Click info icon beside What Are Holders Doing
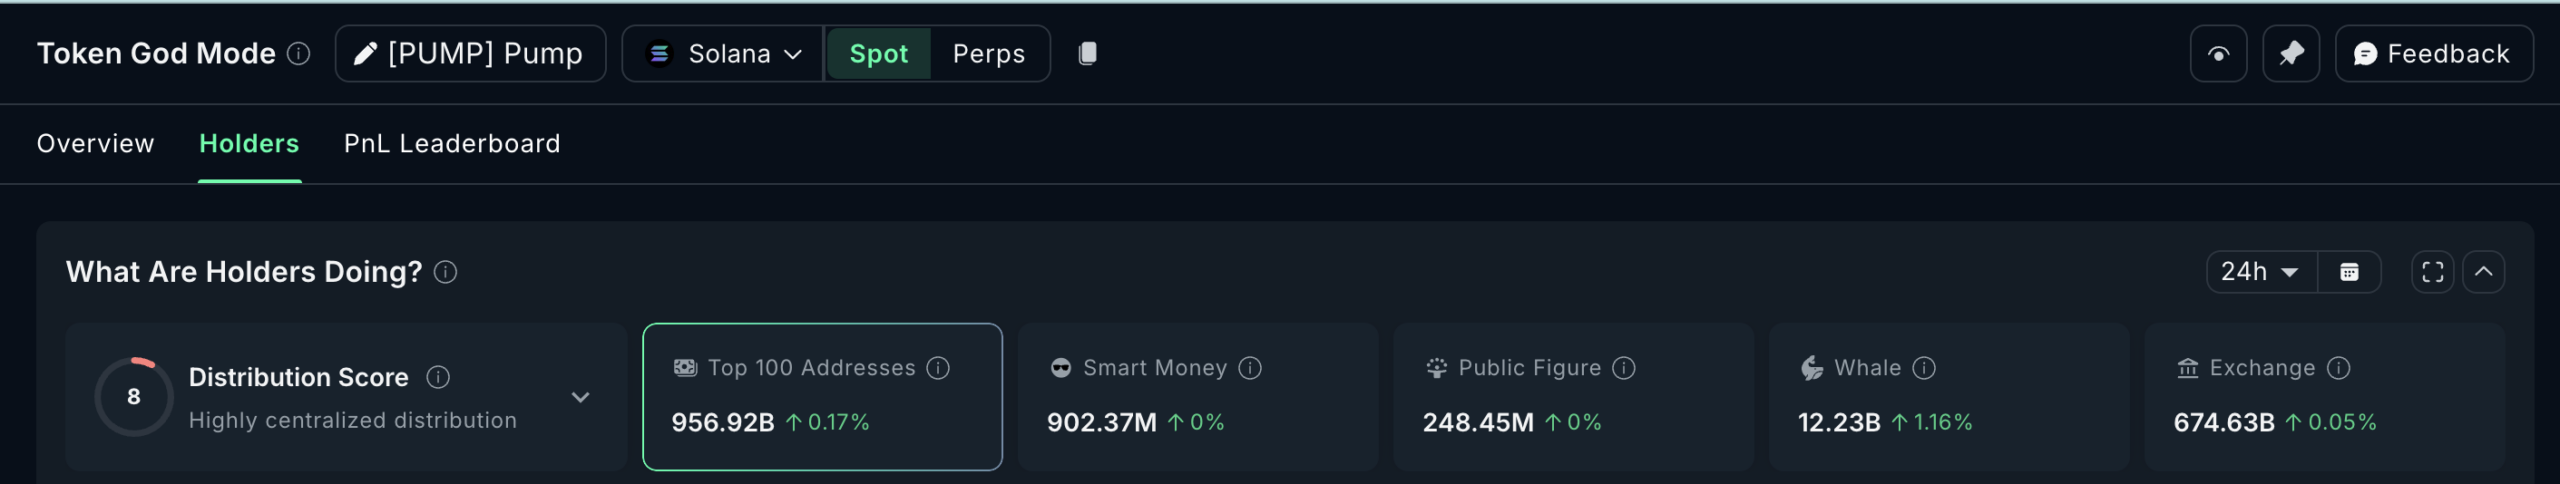The width and height of the screenshot is (2560, 484). pyautogui.click(x=446, y=272)
